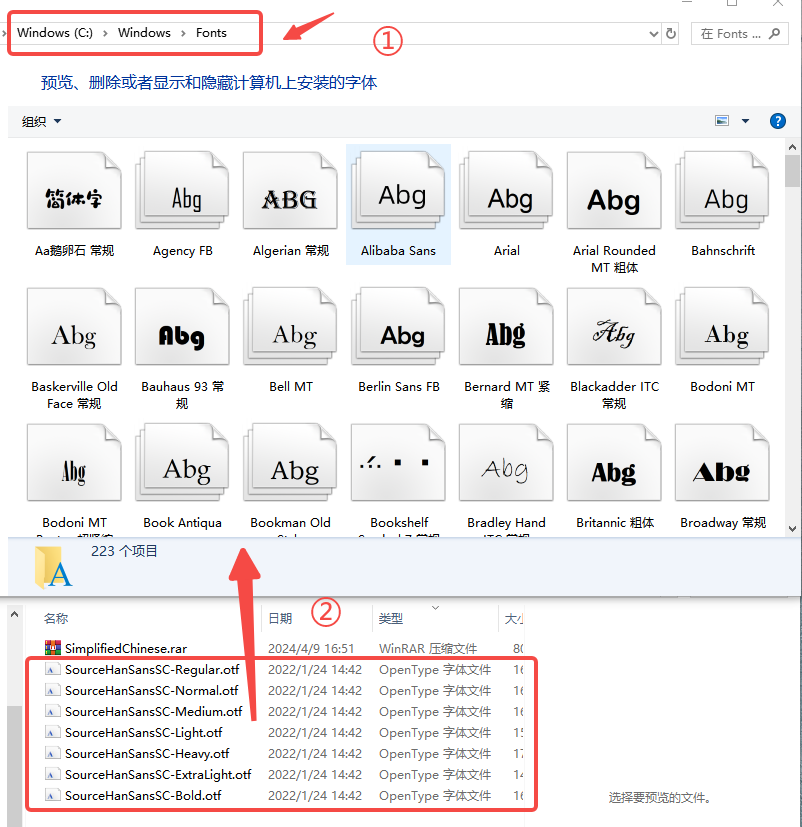The width and height of the screenshot is (802, 827).
Task: Select the Bernard MT font icon
Action: pyautogui.click(x=506, y=326)
